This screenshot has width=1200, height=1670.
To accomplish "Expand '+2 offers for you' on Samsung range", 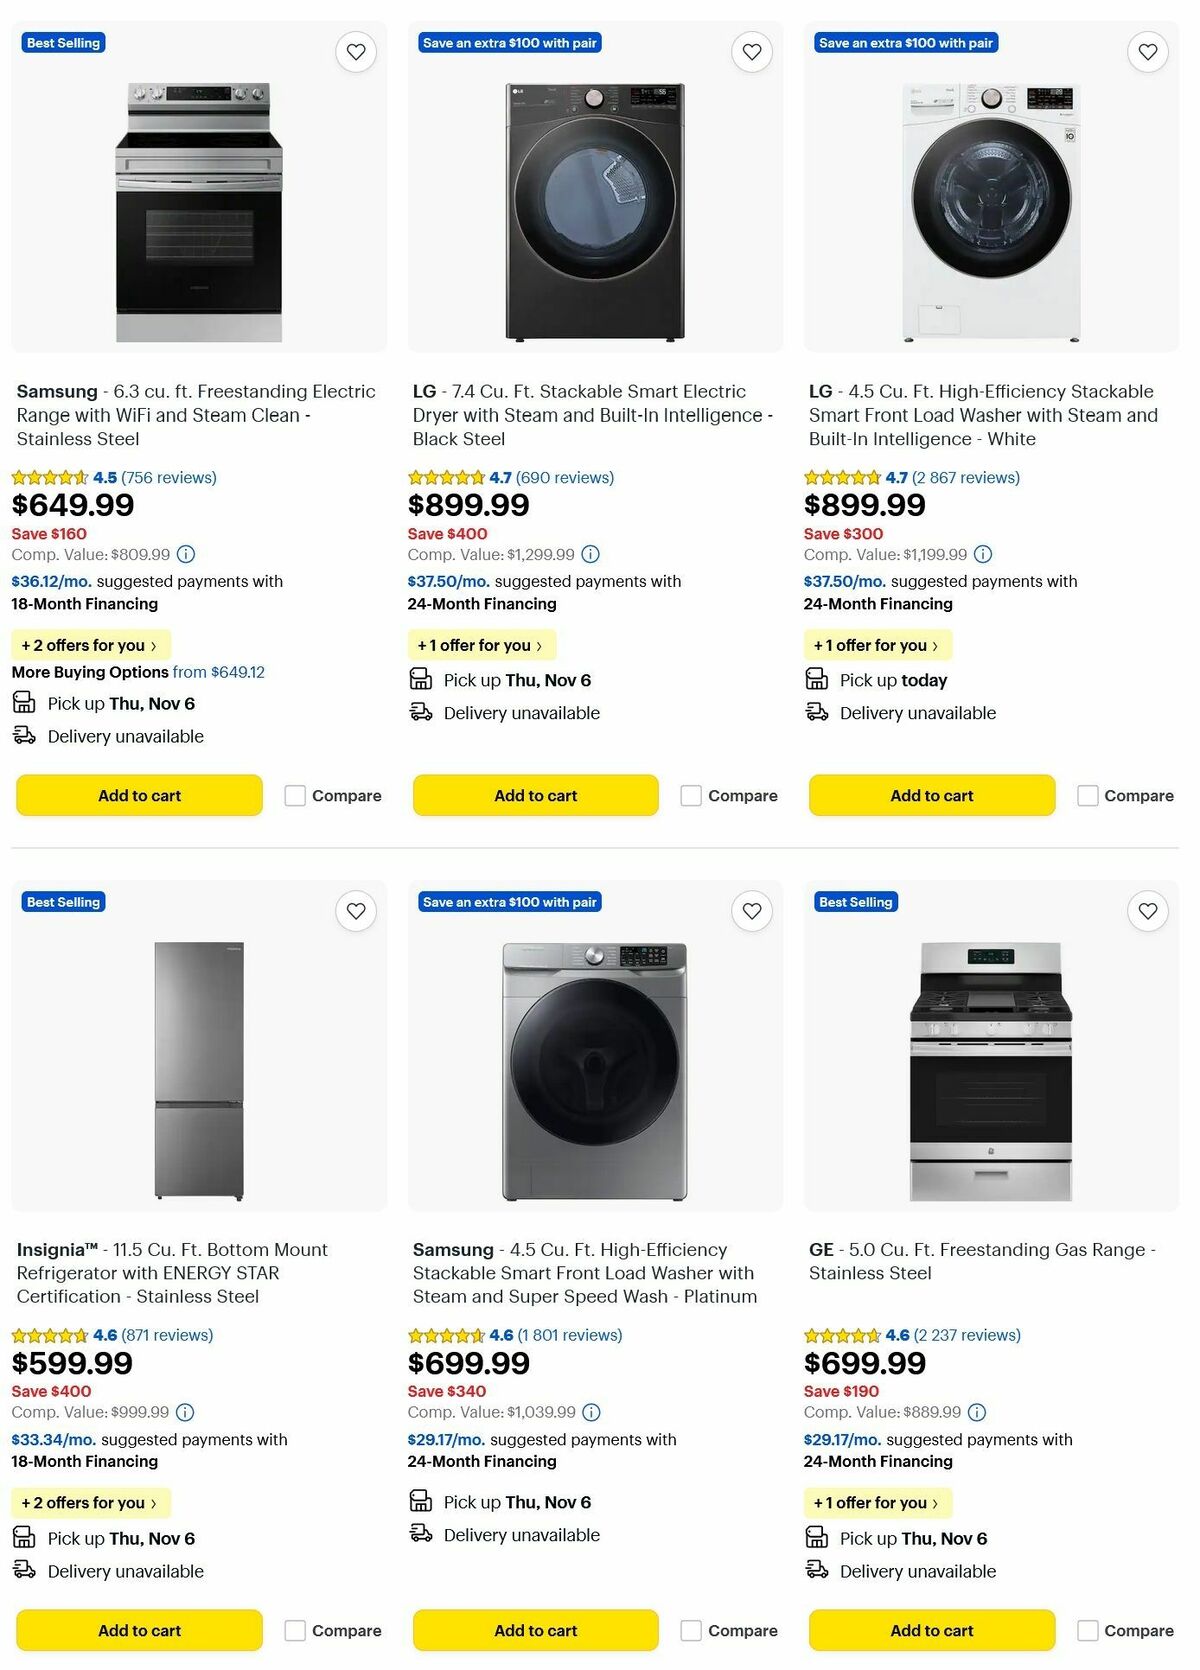I will [x=90, y=645].
